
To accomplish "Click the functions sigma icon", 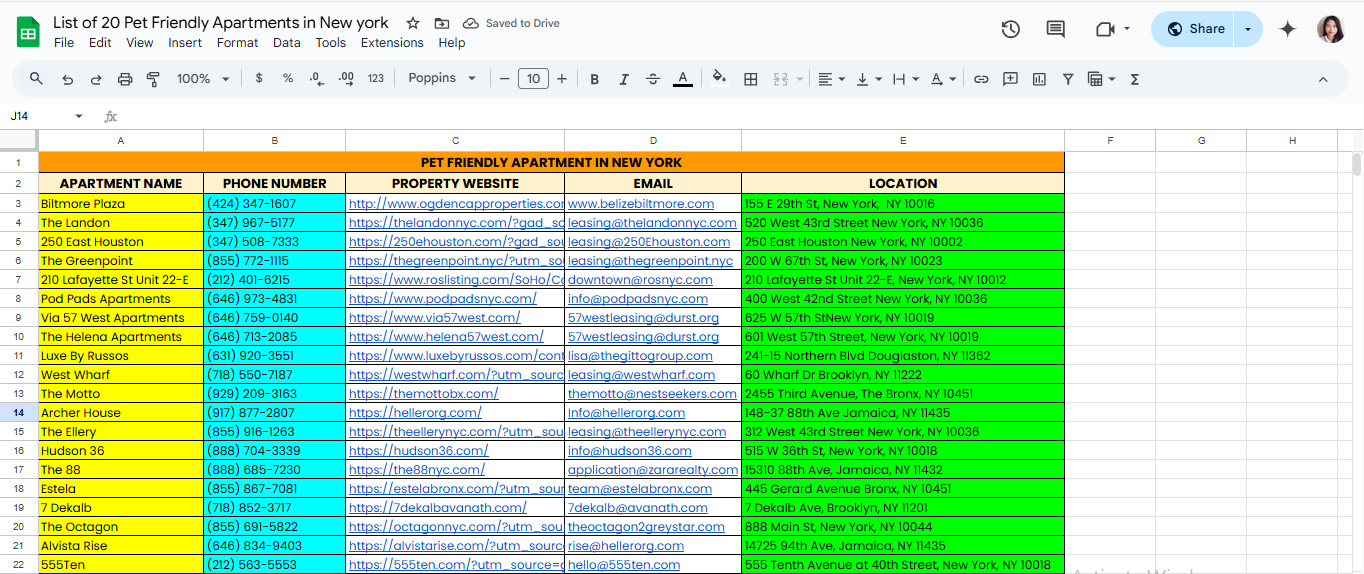I will click(1135, 79).
